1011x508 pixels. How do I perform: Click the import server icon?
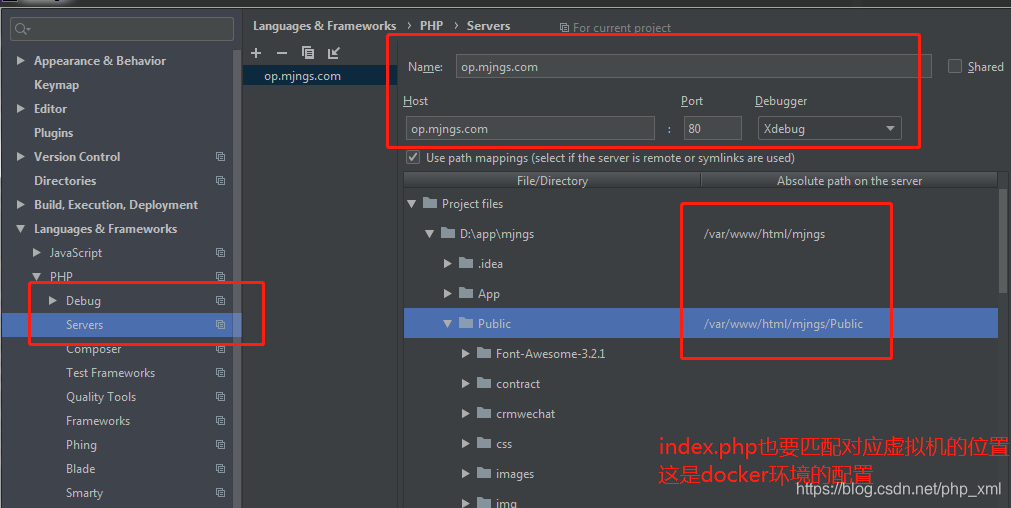(334, 53)
